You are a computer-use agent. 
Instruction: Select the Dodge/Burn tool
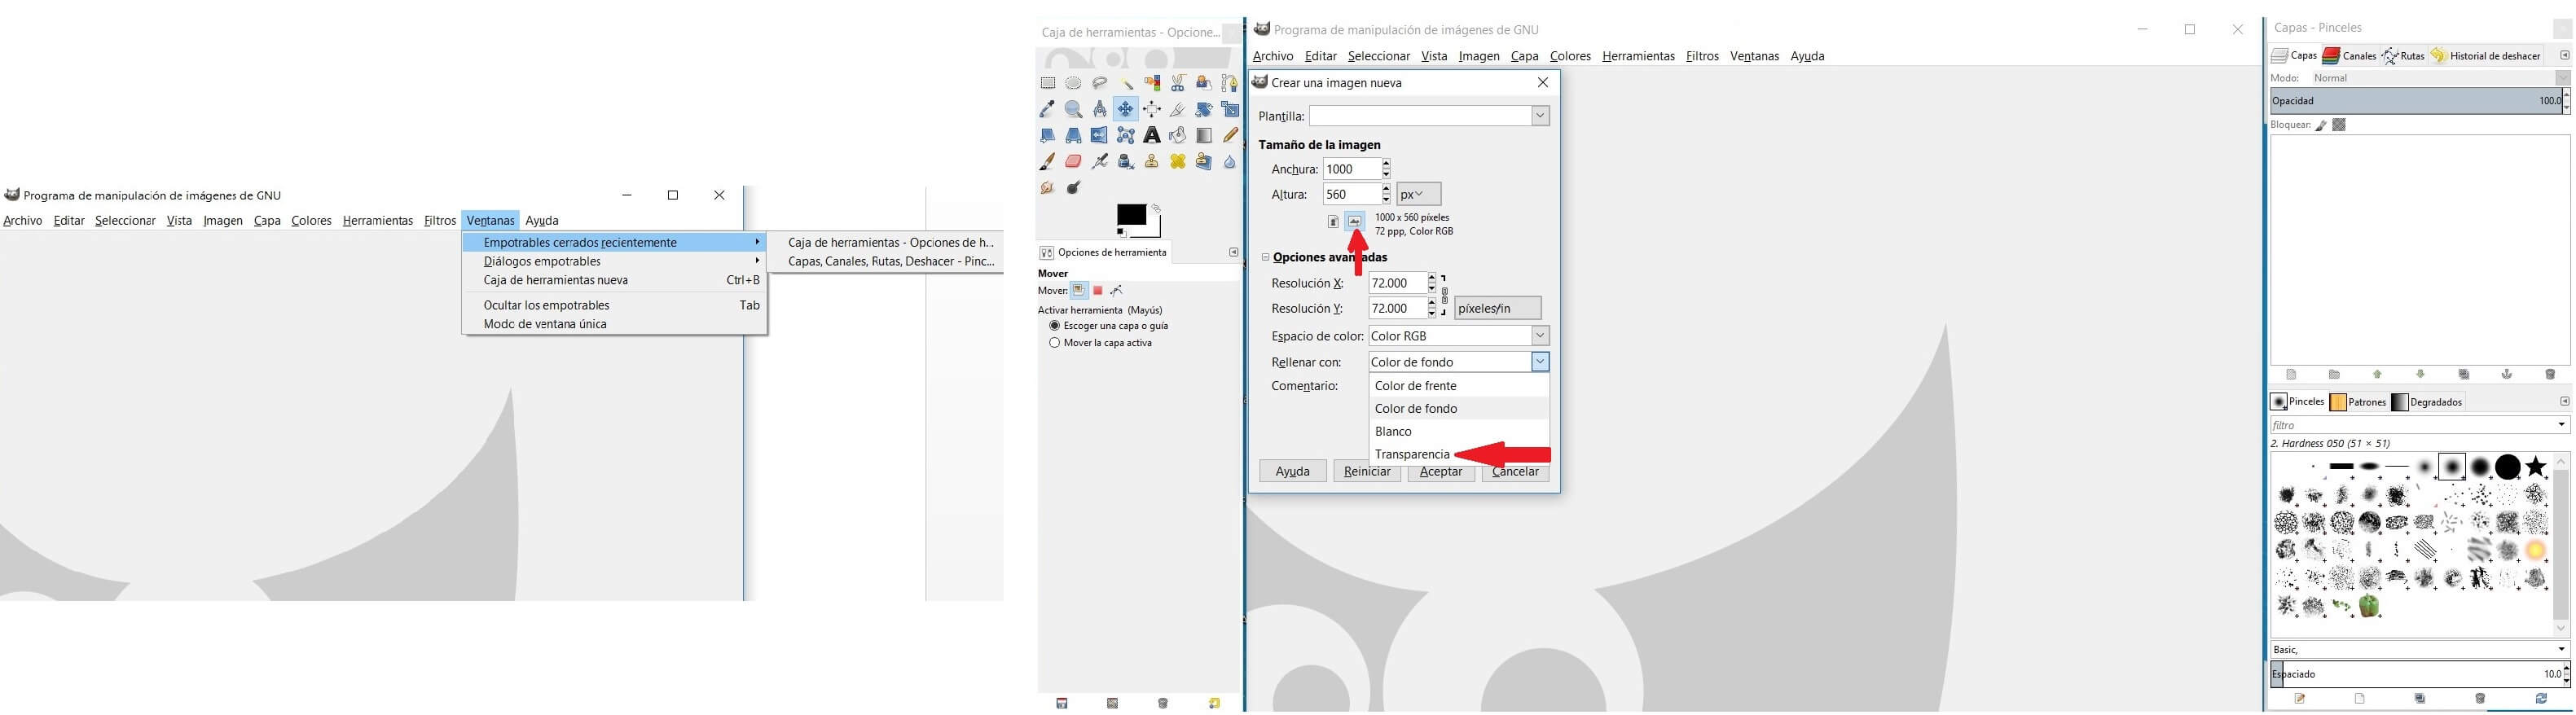pos(1074,188)
